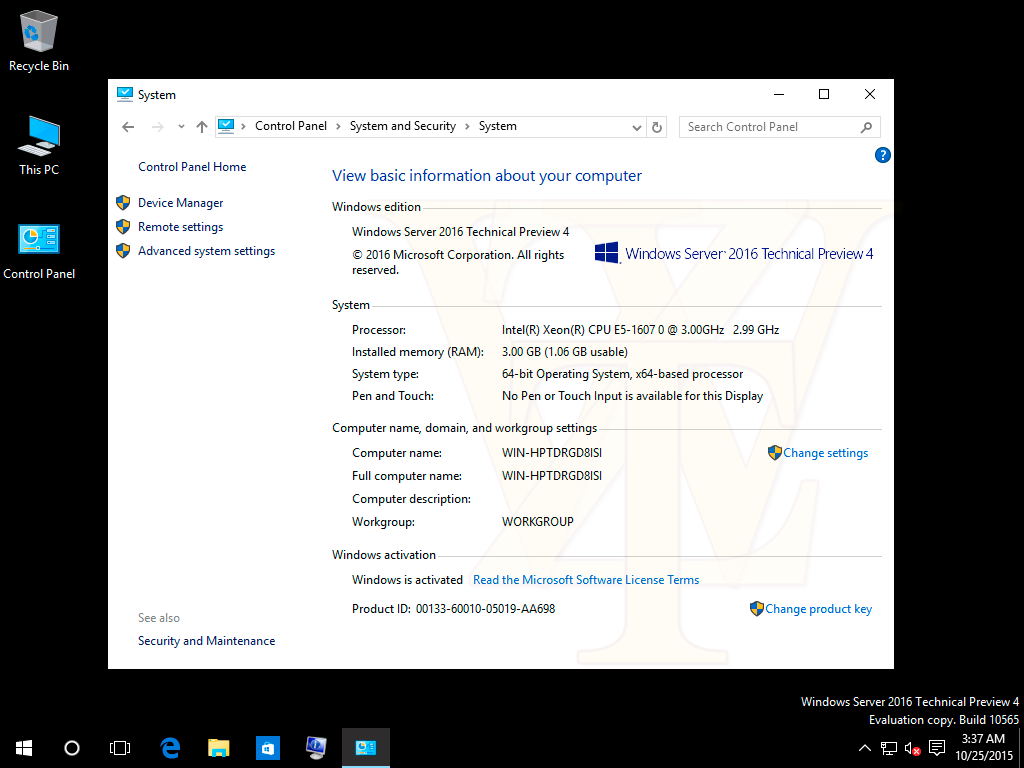Click shield icon beside Advanced system settings

pyautogui.click(x=123, y=251)
